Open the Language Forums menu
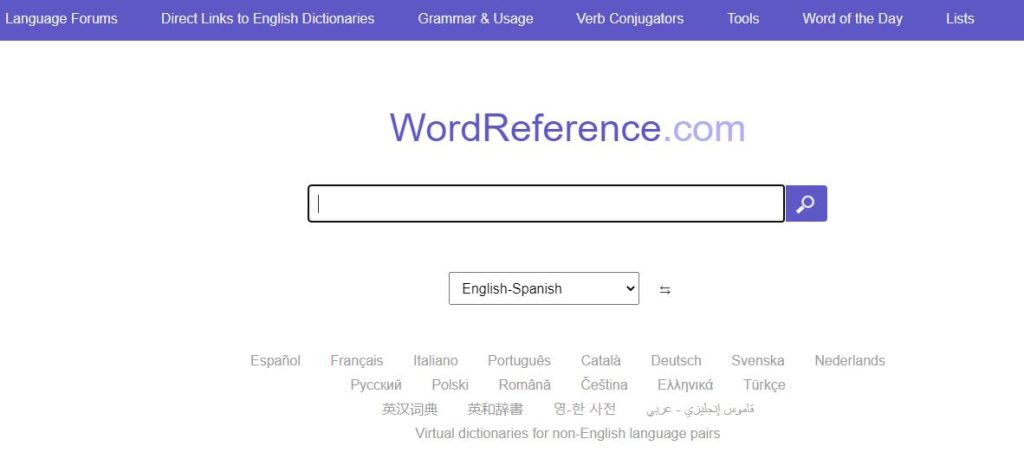 point(61,18)
